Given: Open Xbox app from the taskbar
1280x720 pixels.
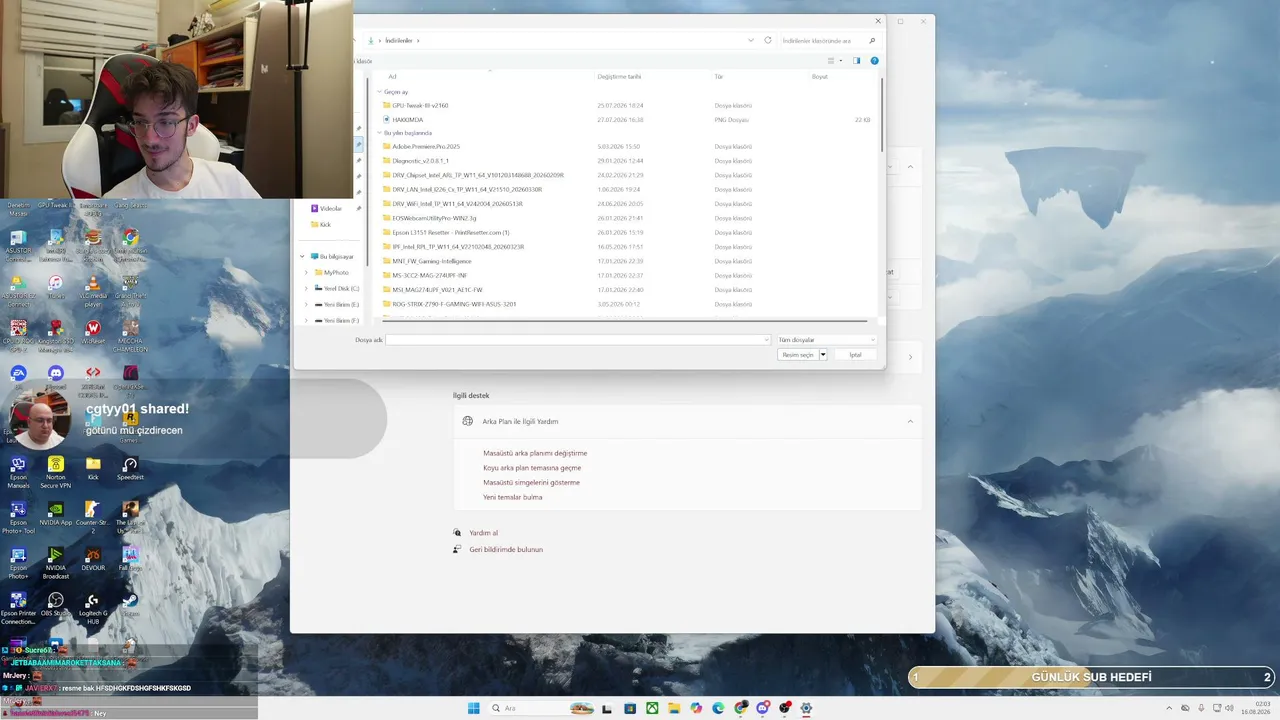Looking at the screenshot, I should point(652,708).
